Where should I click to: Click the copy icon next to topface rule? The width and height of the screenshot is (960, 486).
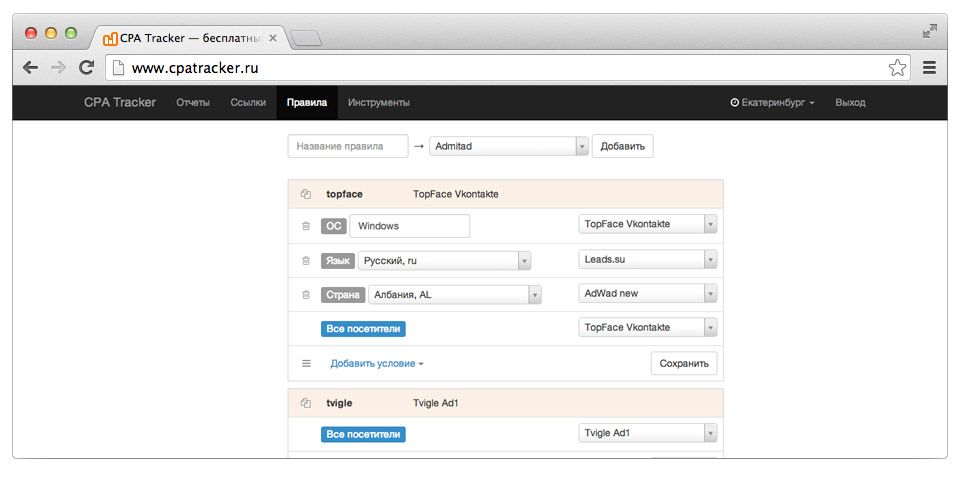(306, 194)
